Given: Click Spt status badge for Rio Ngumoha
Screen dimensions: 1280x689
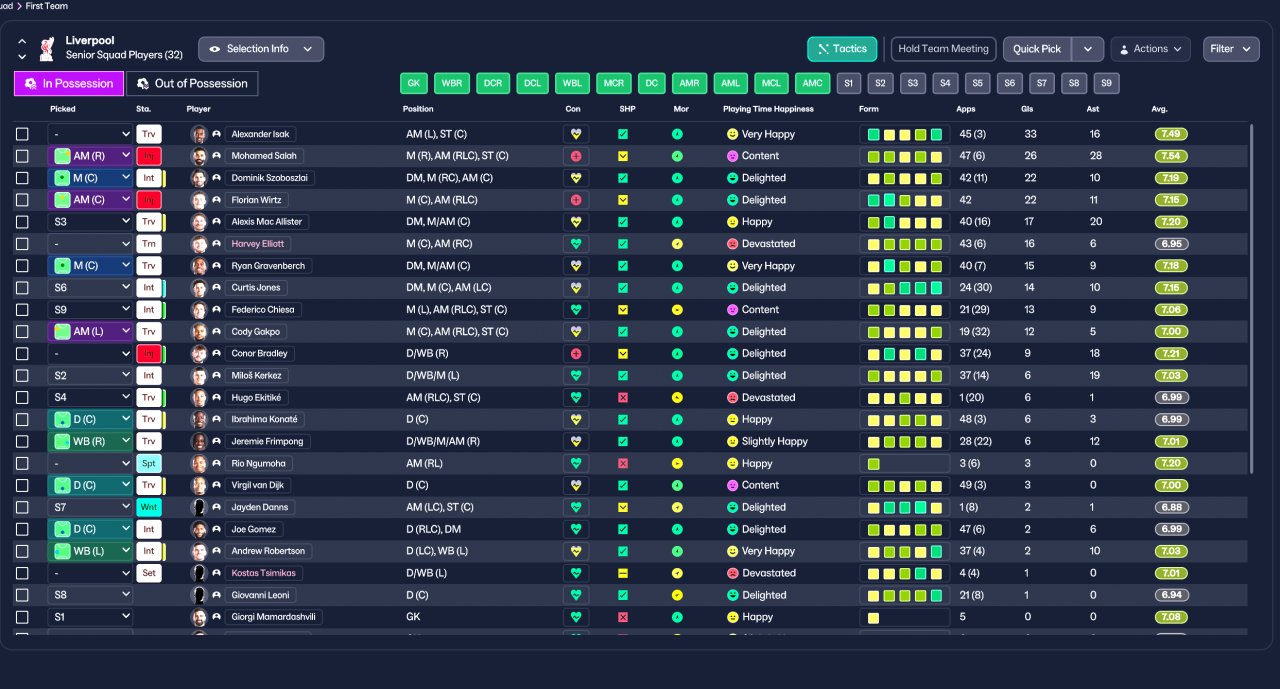Looking at the screenshot, I should (149, 464).
